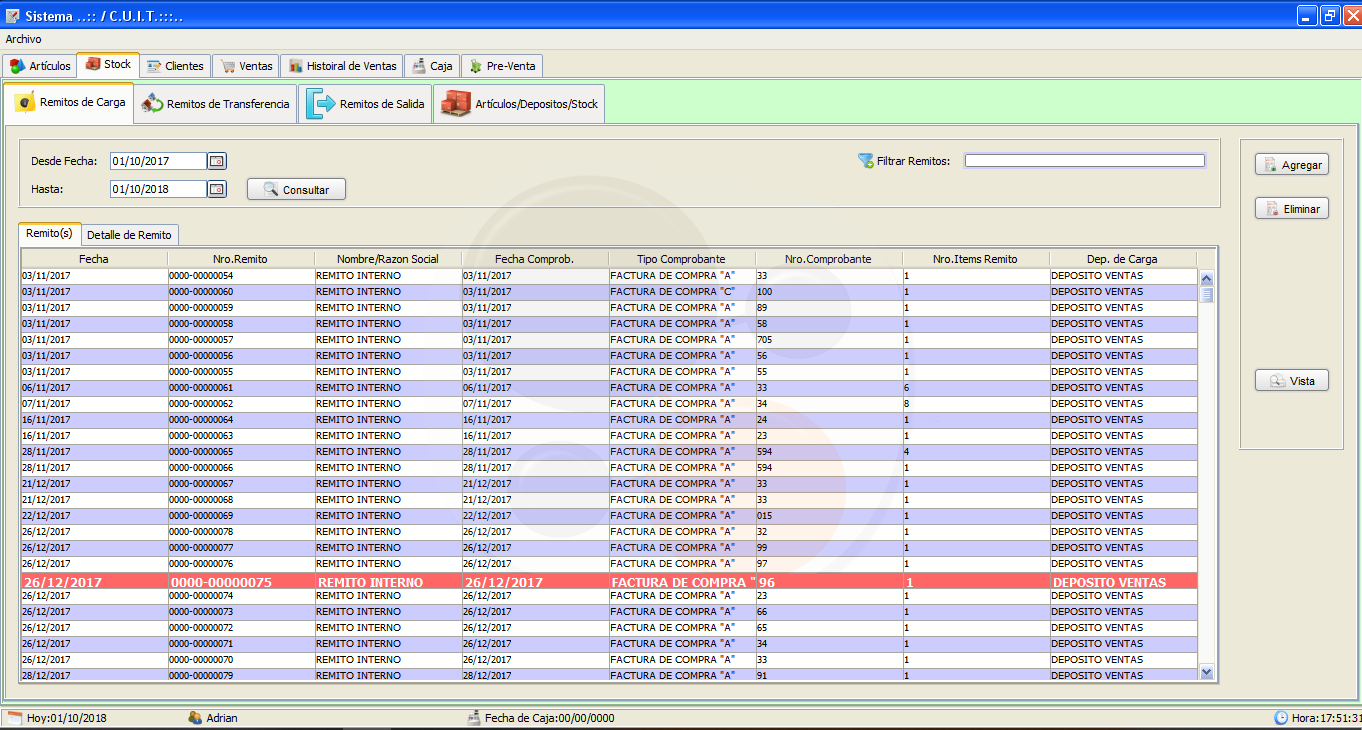Select the remito 0000-00000057 row

[x=609, y=340]
